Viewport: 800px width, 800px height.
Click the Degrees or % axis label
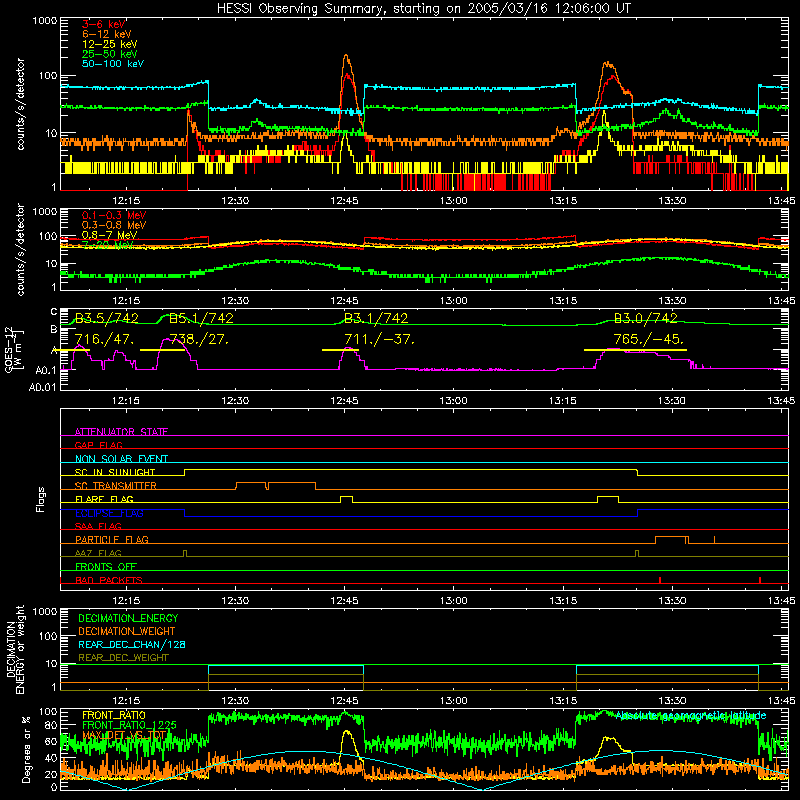[x=26, y=750]
